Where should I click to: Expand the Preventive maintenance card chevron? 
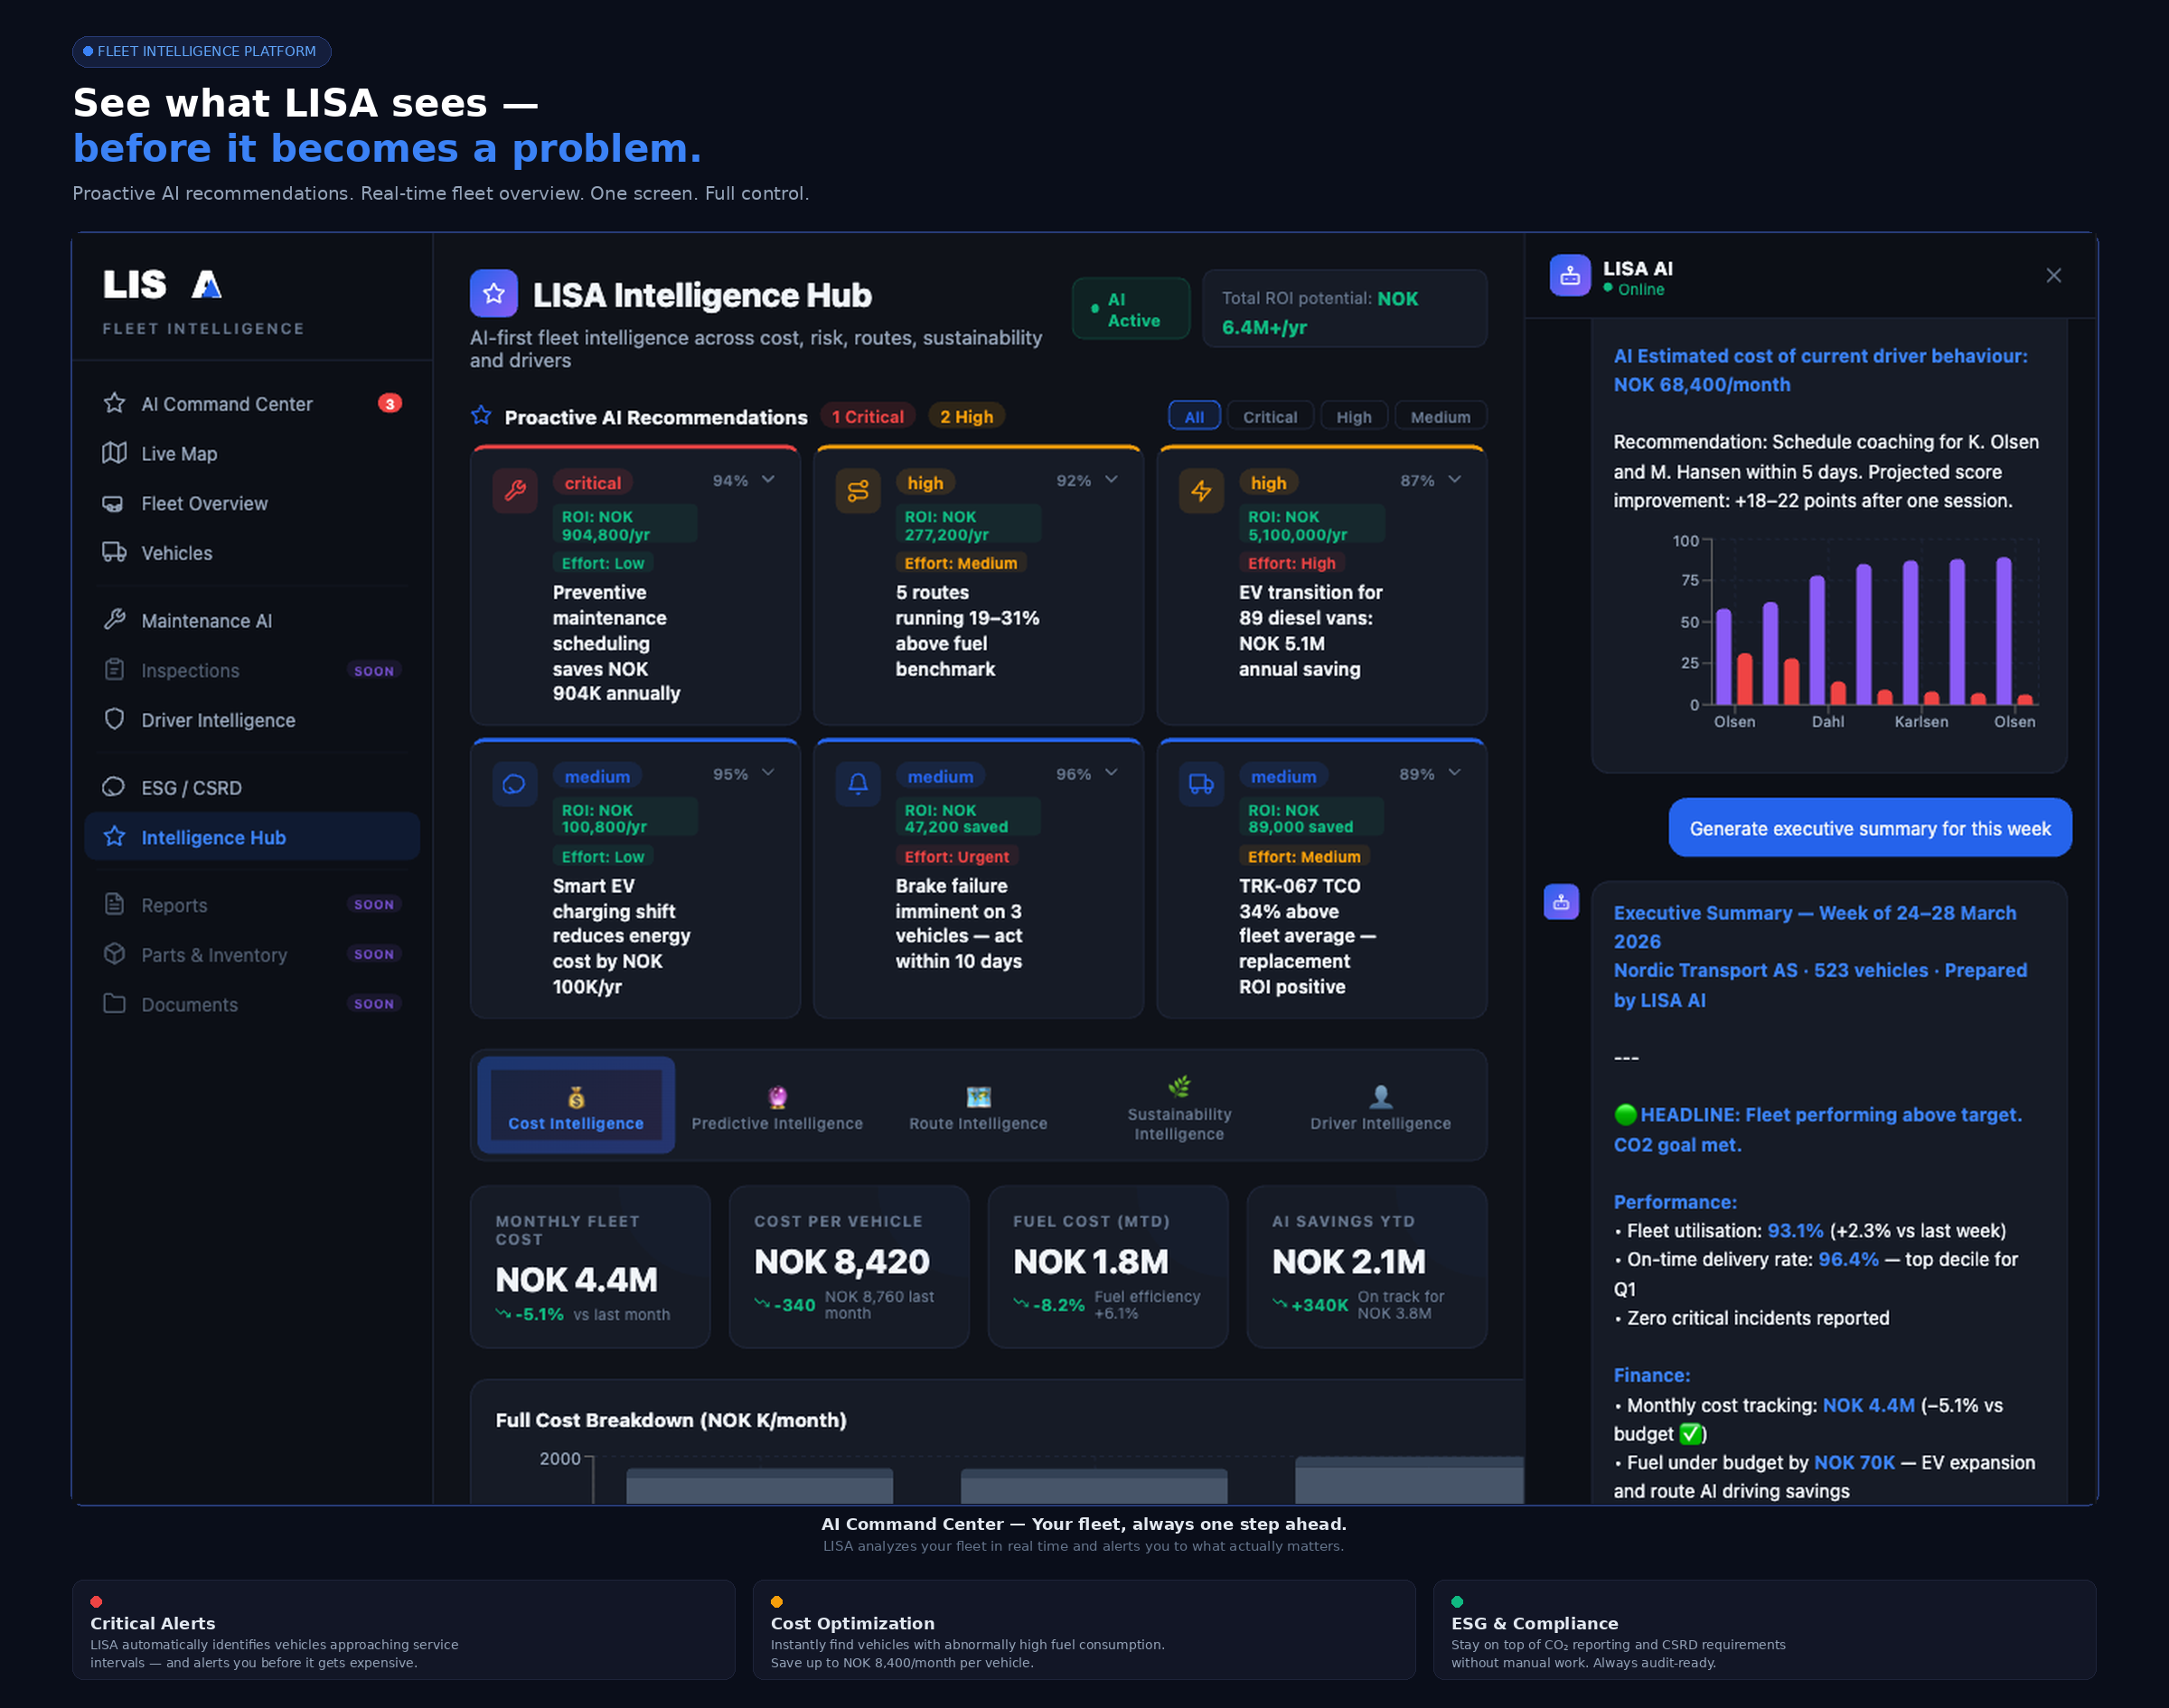click(768, 480)
